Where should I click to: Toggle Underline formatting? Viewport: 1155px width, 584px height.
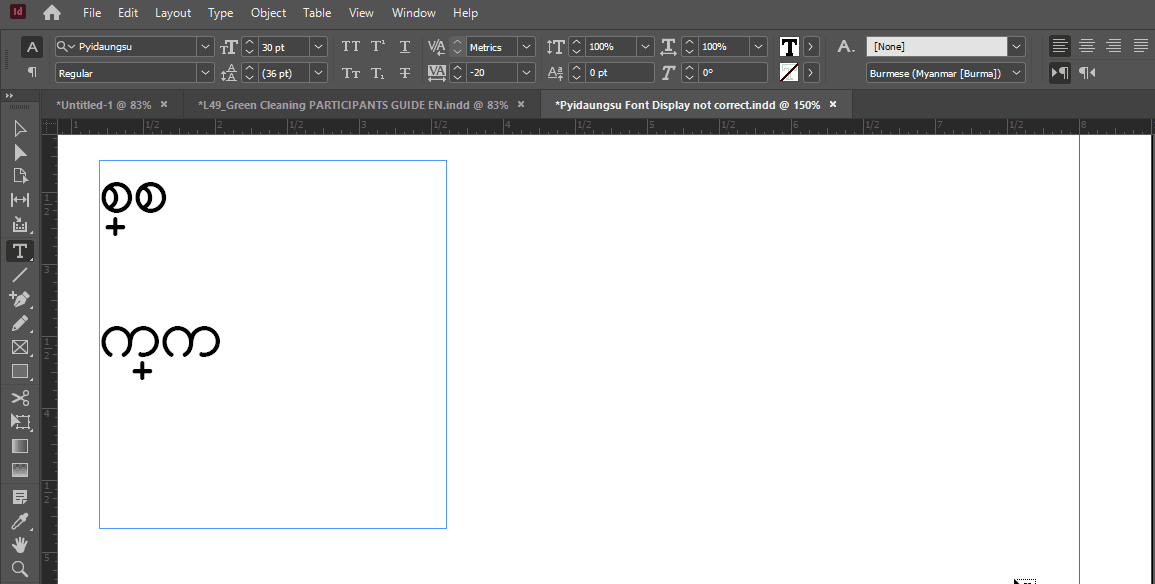404,46
